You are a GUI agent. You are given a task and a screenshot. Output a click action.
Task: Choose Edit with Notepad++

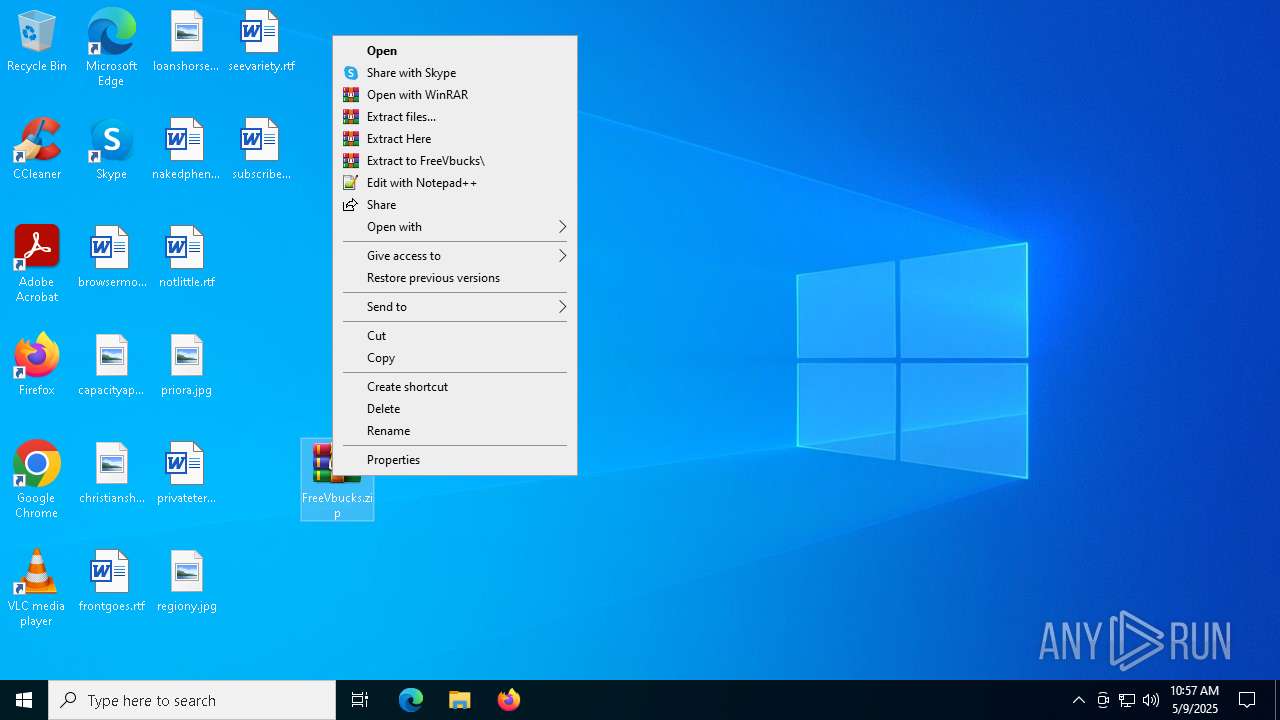(x=455, y=183)
